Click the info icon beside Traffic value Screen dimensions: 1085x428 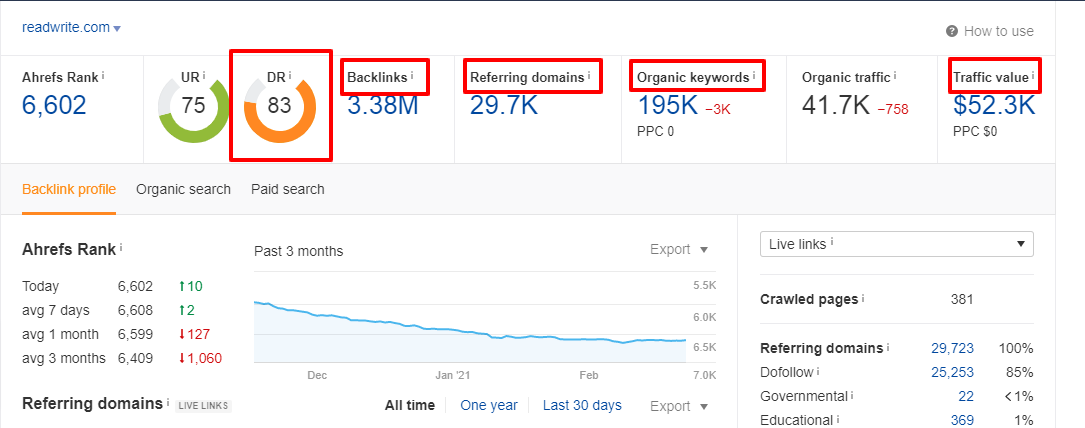1032,76
